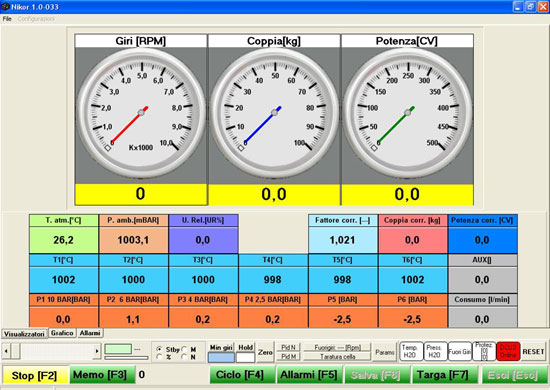The height and width of the screenshot is (390, 550).
Task: Click T4 temperature value 998
Action: point(273,280)
